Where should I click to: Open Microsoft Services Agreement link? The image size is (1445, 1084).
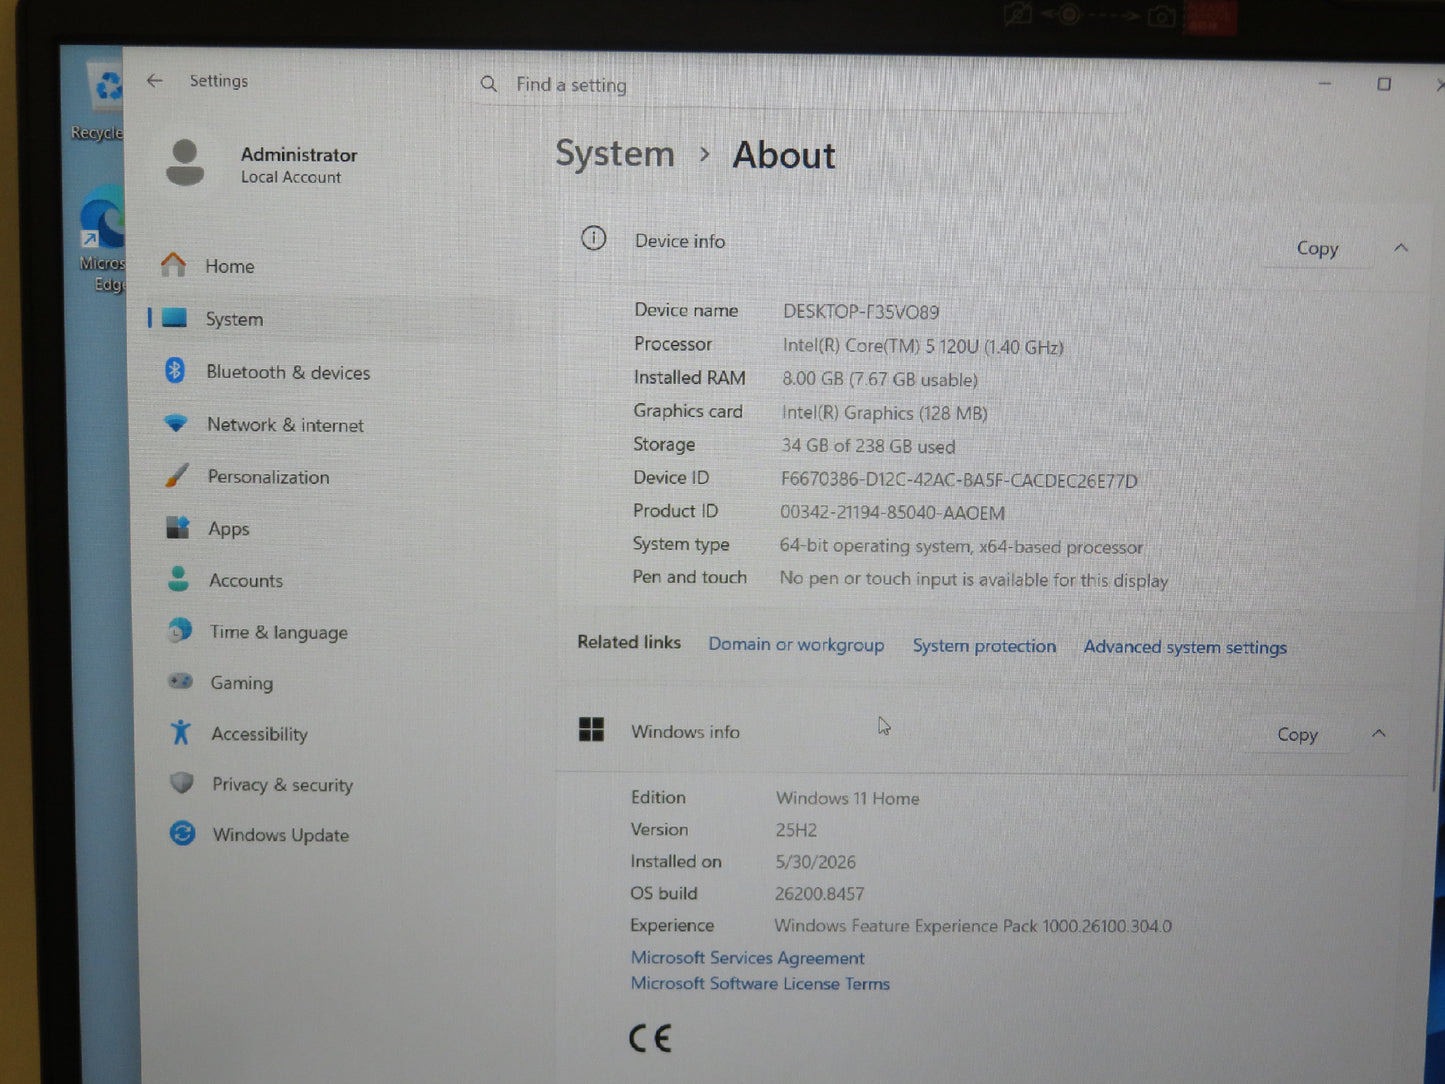click(x=747, y=957)
